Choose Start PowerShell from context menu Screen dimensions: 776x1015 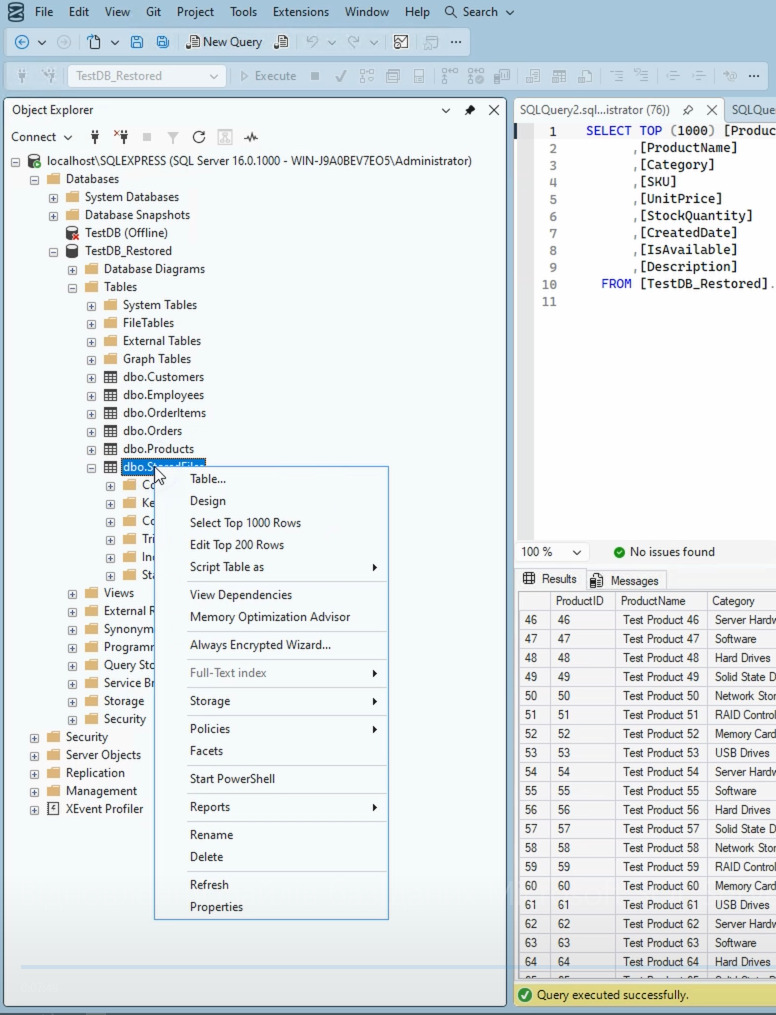(x=232, y=779)
